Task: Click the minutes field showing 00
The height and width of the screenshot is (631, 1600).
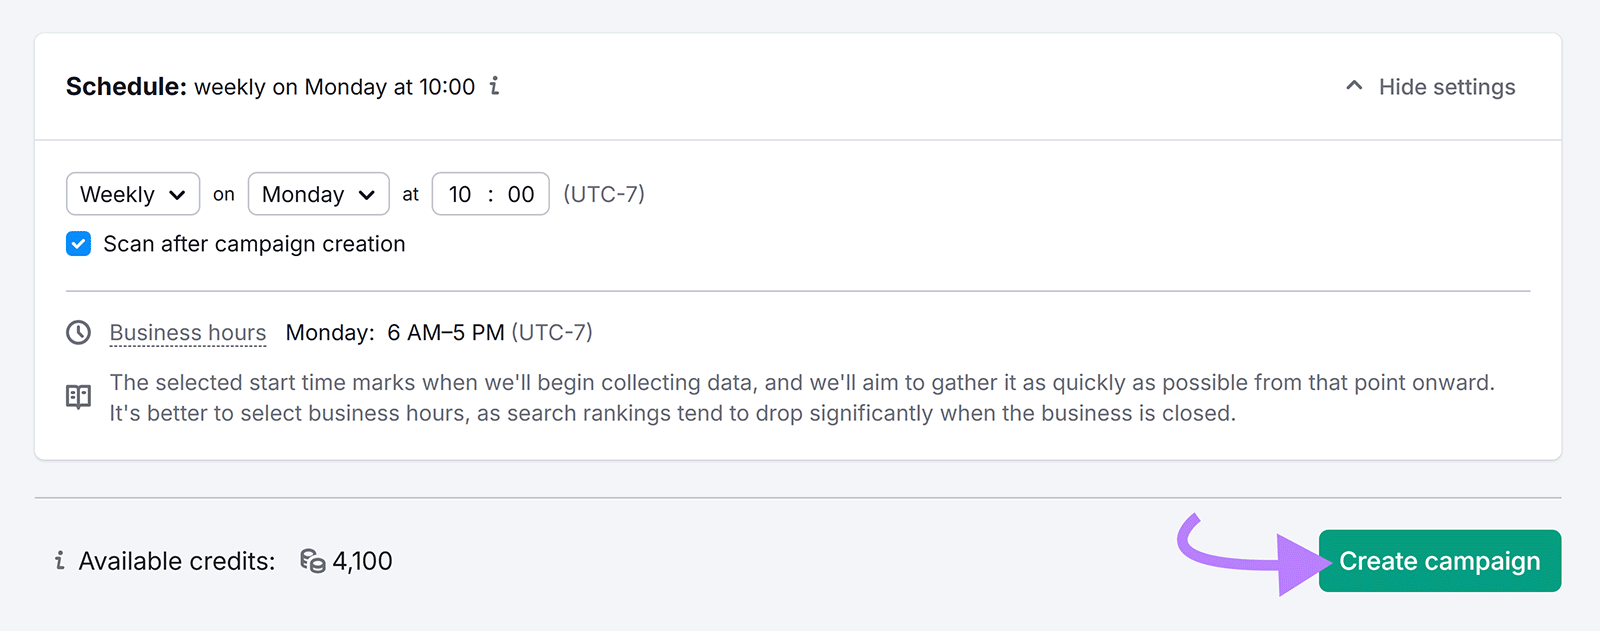Action: [520, 194]
